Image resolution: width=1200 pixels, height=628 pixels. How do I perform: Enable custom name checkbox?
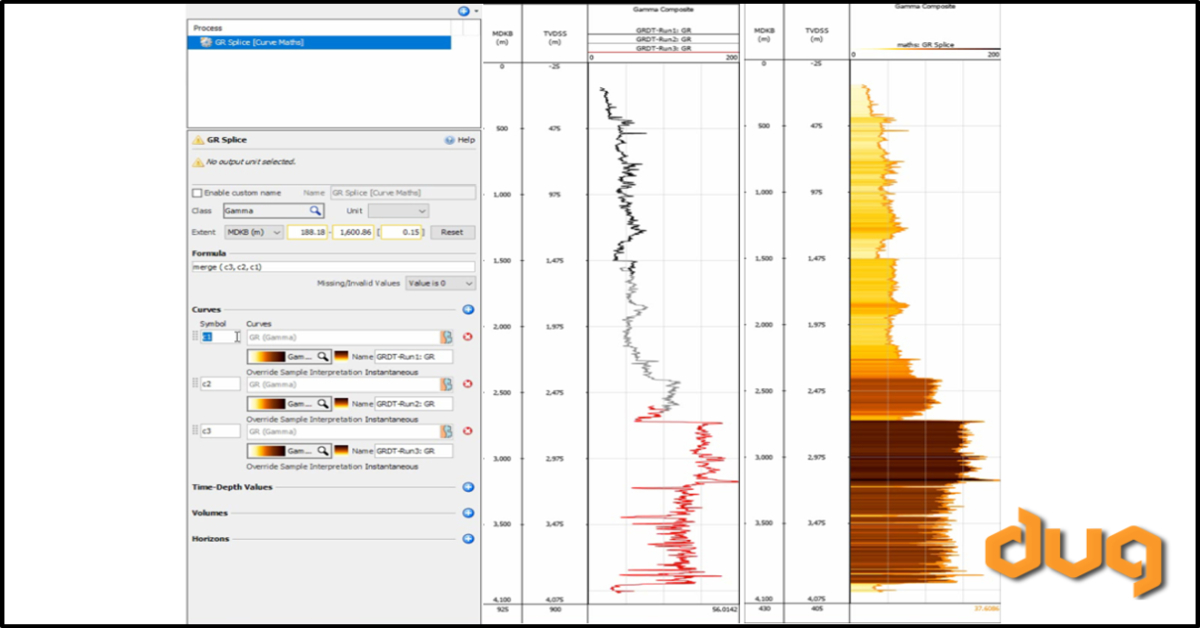(196, 192)
